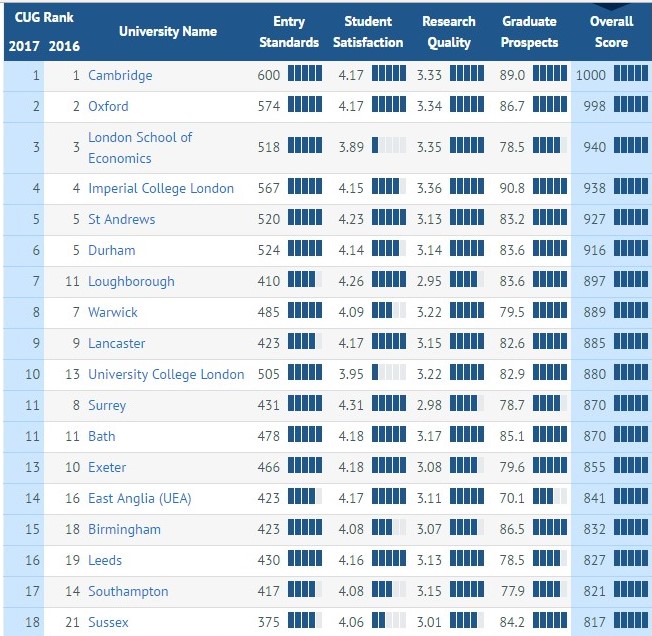
Task: Click Cambridge overall score 1000
Action: (590, 75)
